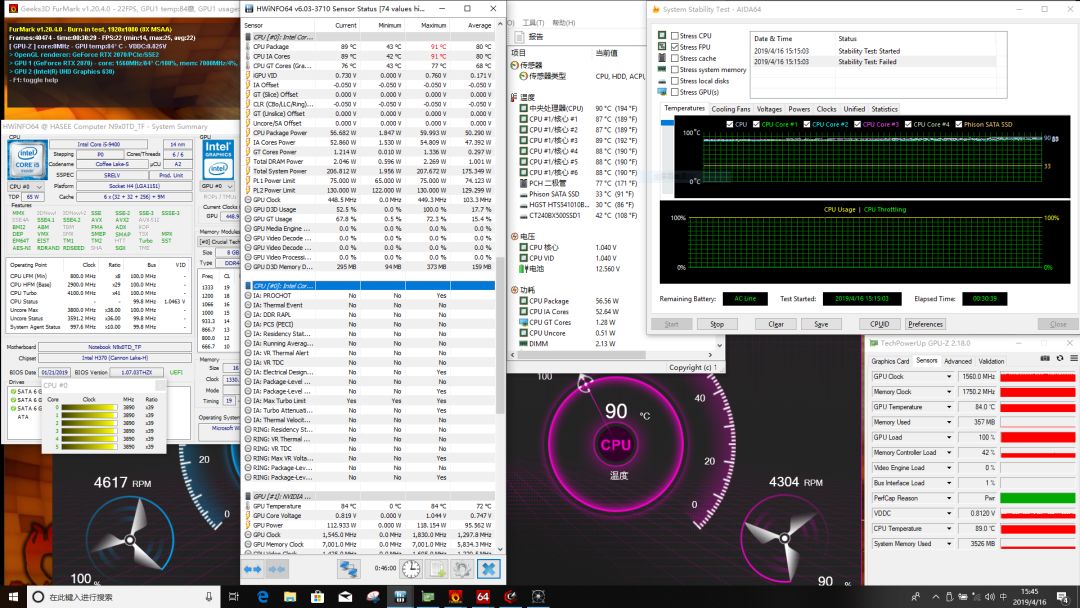
Task: Switch to Statistics tab in AIDA64
Action: 884,109
